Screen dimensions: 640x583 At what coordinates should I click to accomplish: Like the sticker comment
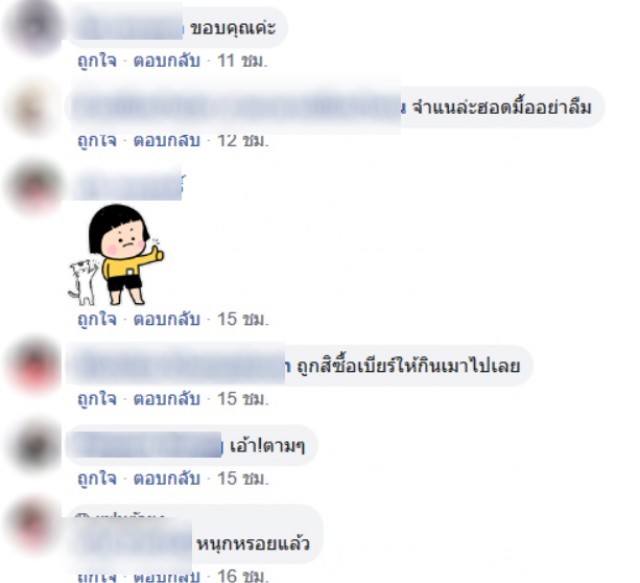tap(97, 319)
